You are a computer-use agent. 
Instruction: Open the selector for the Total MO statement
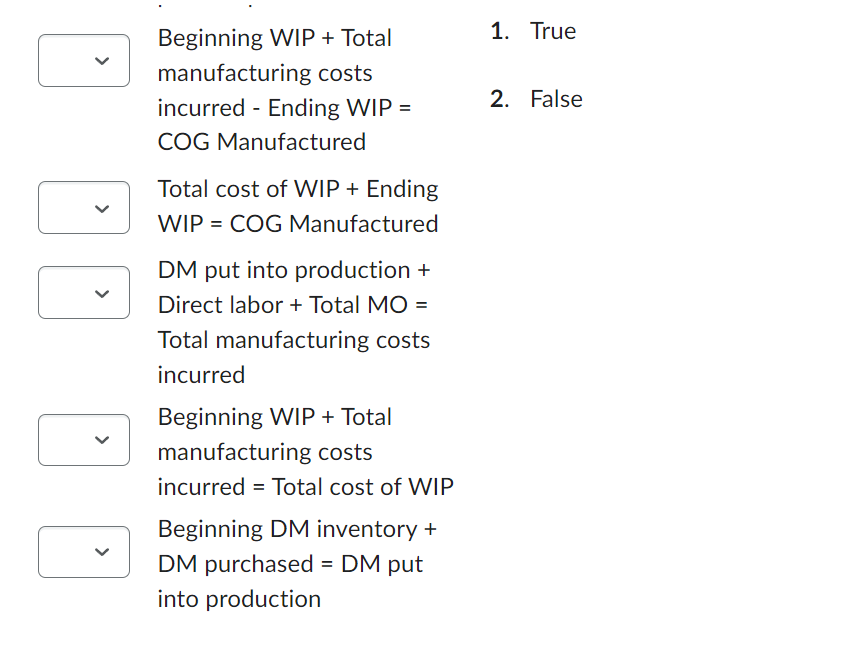[83, 292]
